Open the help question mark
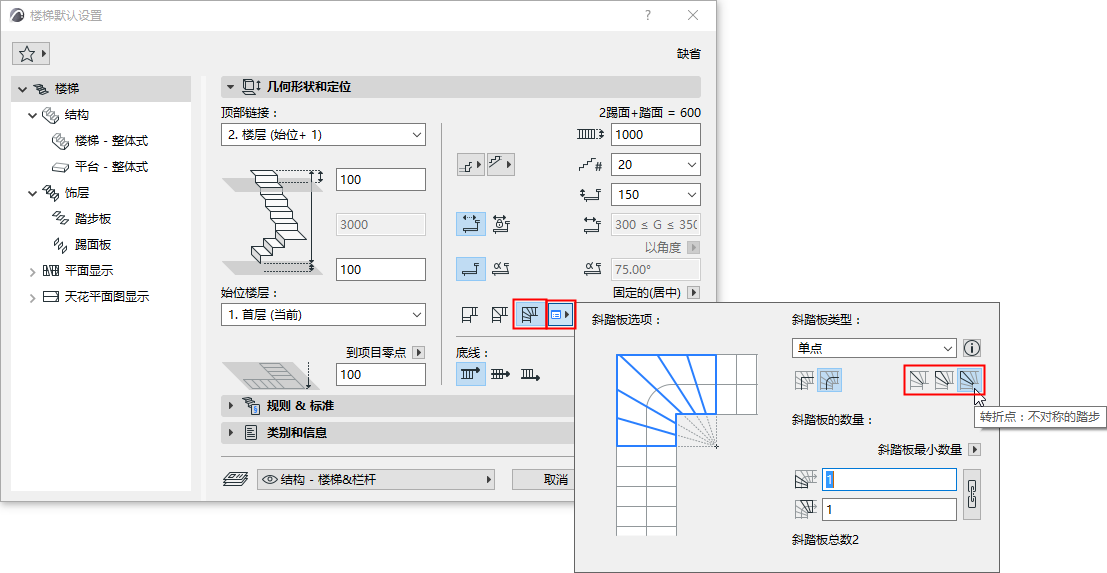1107x573 pixels. [648, 16]
